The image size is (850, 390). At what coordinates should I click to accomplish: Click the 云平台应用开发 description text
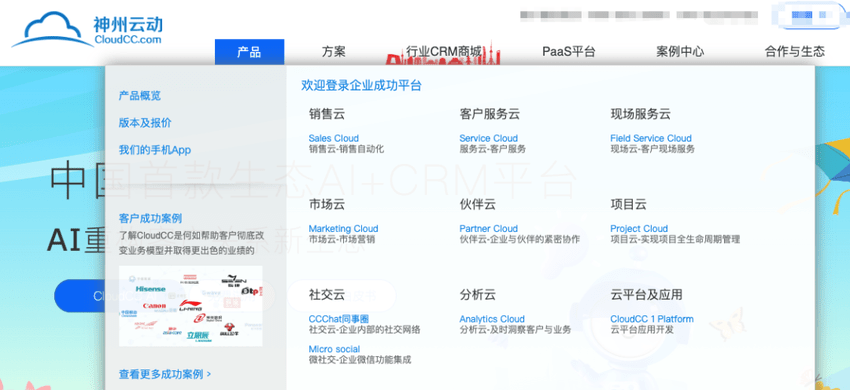[642, 329]
